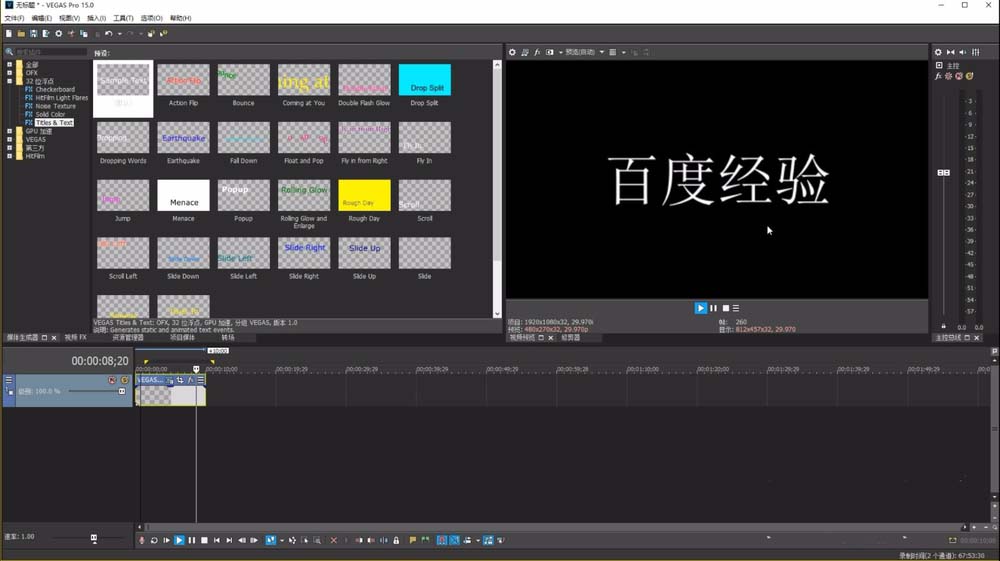Image resolution: width=1000 pixels, height=561 pixels.
Task: Open the preview quality dropdown
Action: (585, 52)
